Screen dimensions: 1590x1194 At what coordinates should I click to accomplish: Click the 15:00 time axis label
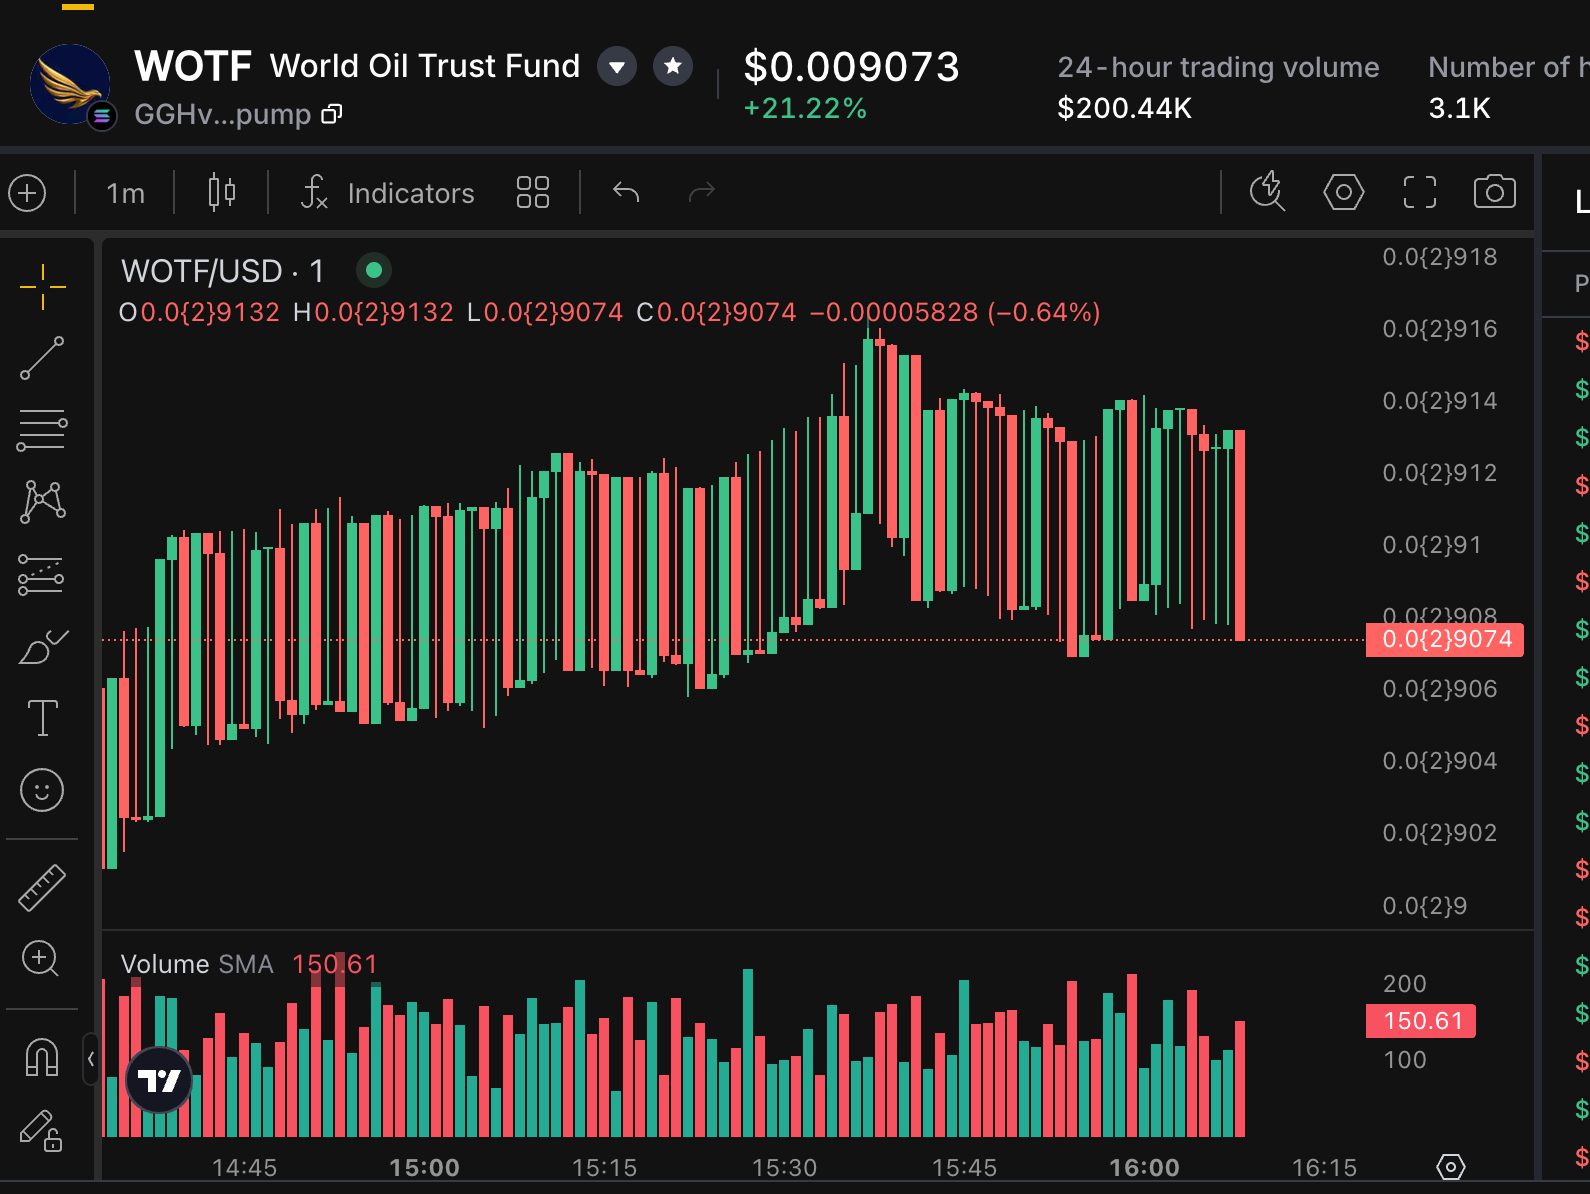[x=424, y=1167]
